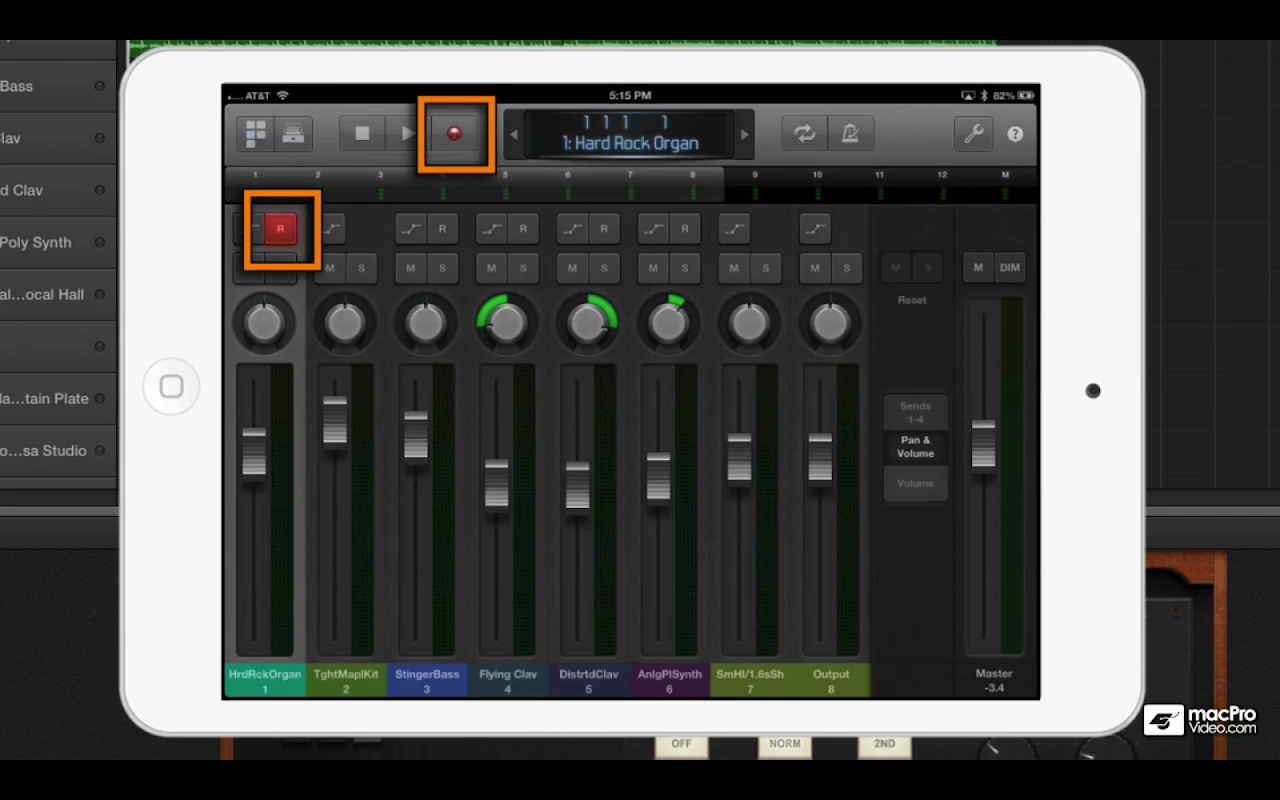Start recording with the red record button
Viewport: 1280px width, 800px height.
pyautogui.click(x=454, y=133)
